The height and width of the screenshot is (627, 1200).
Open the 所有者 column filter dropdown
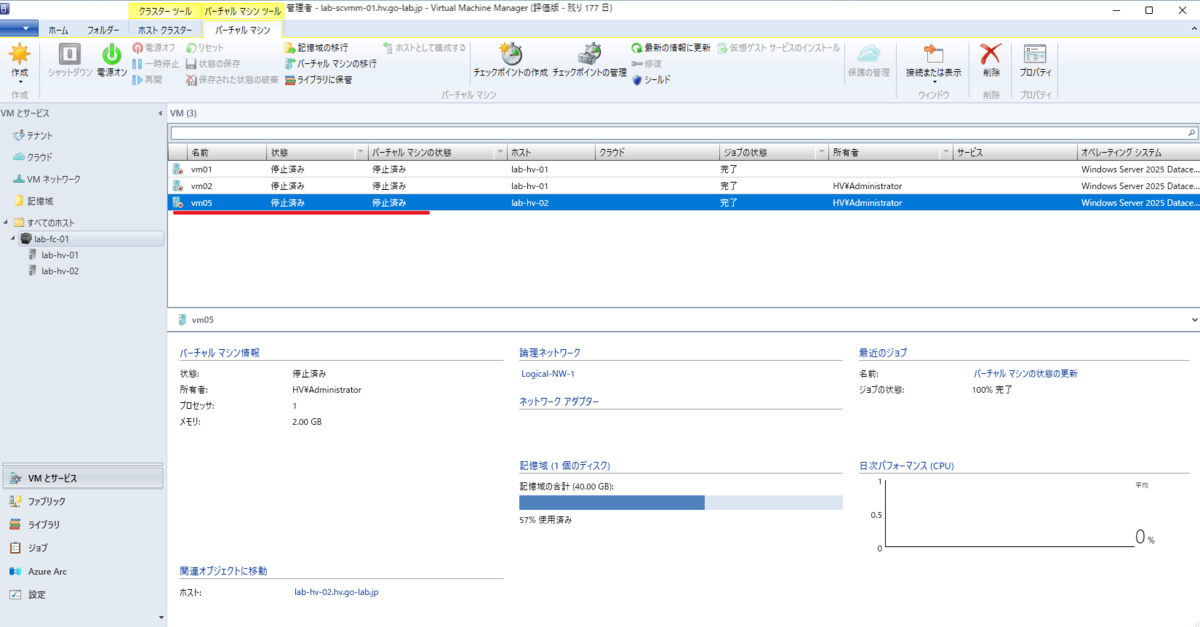945,153
